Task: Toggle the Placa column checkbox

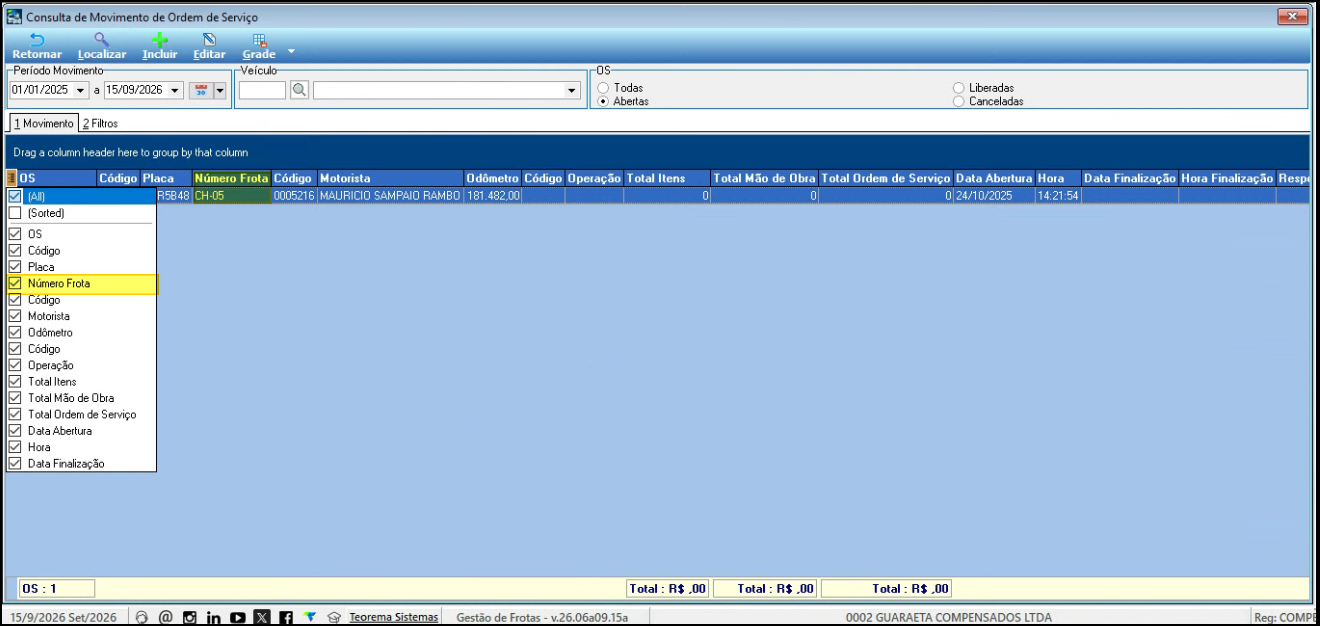Action: click(x=14, y=267)
